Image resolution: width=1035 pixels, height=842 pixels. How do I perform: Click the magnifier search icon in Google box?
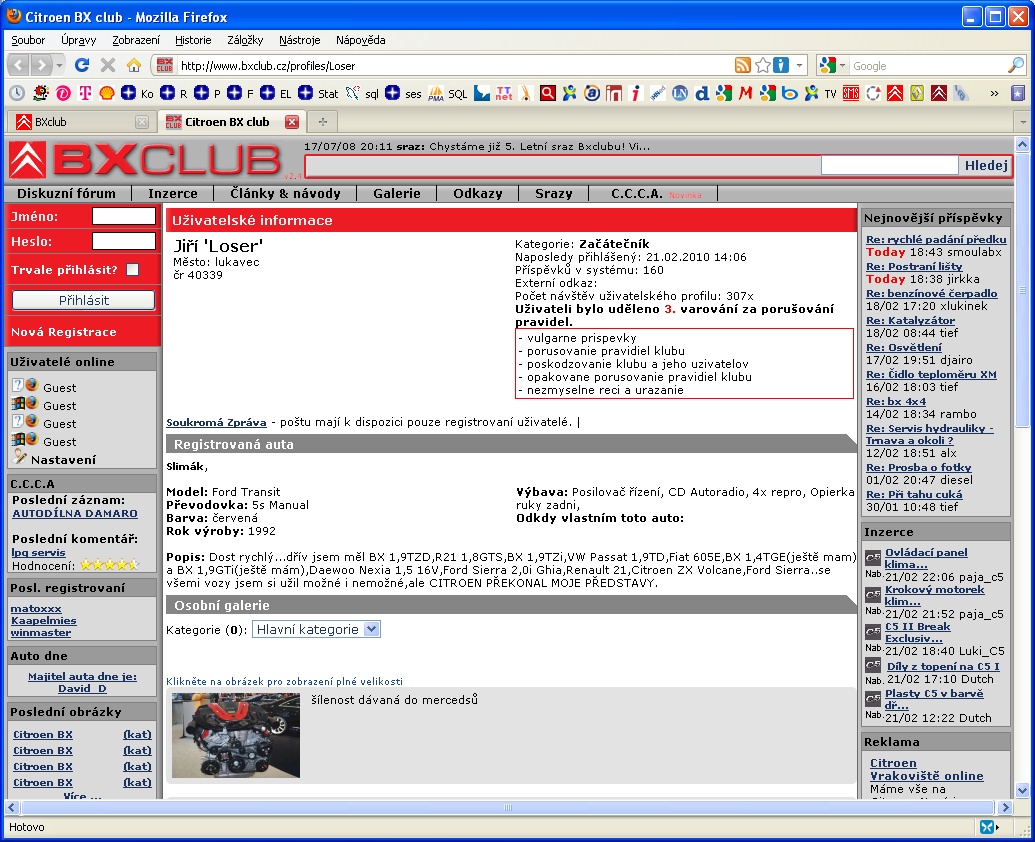tap(1016, 65)
